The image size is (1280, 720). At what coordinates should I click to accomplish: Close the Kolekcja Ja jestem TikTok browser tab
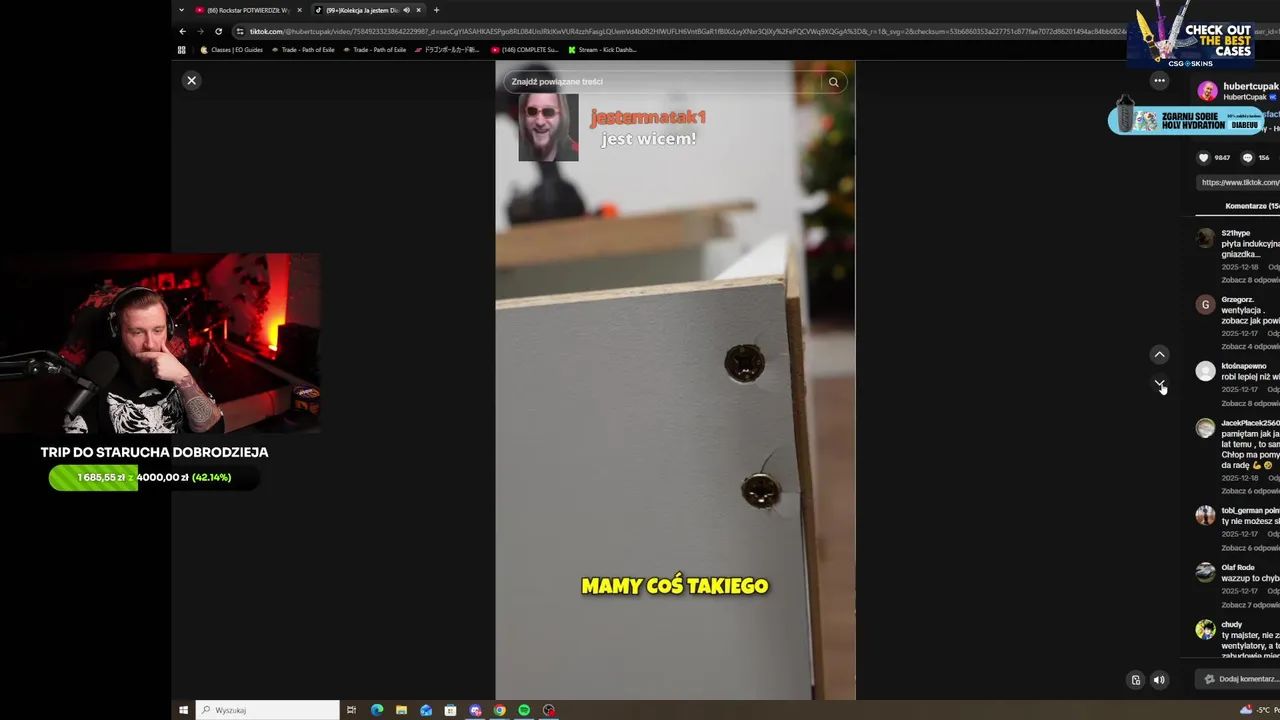click(419, 10)
